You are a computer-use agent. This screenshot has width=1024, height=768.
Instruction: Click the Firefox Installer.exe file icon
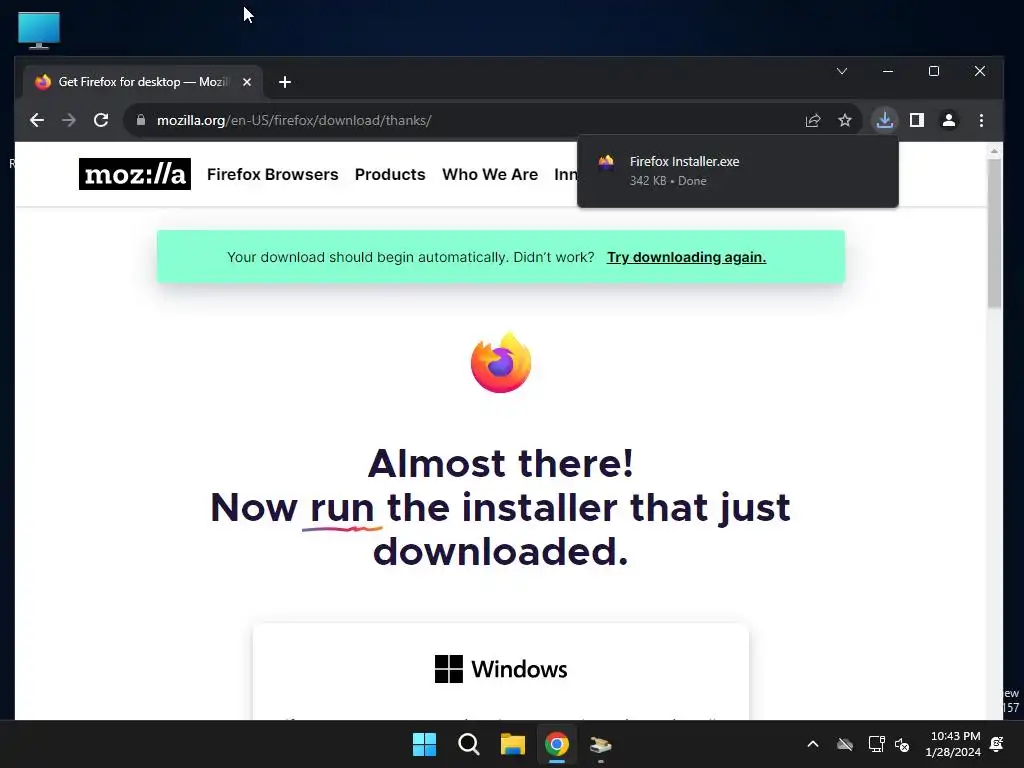606,162
